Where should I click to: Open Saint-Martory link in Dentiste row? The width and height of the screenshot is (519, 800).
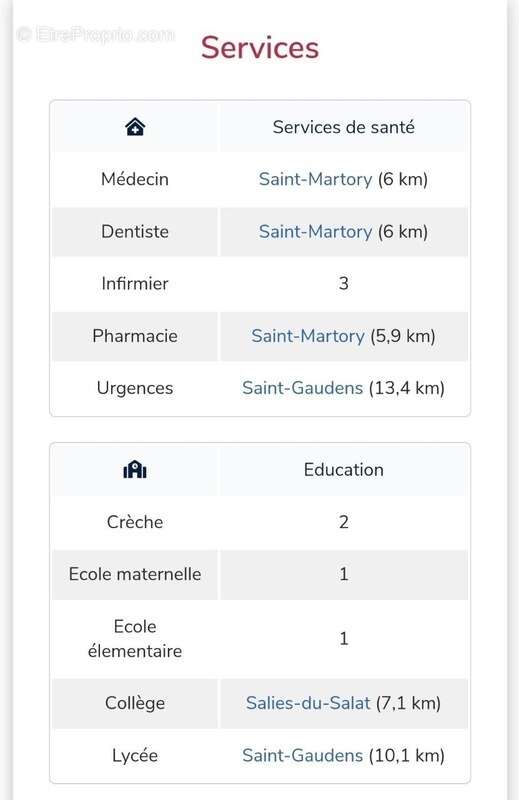pyautogui.click(x=315, y=232)
